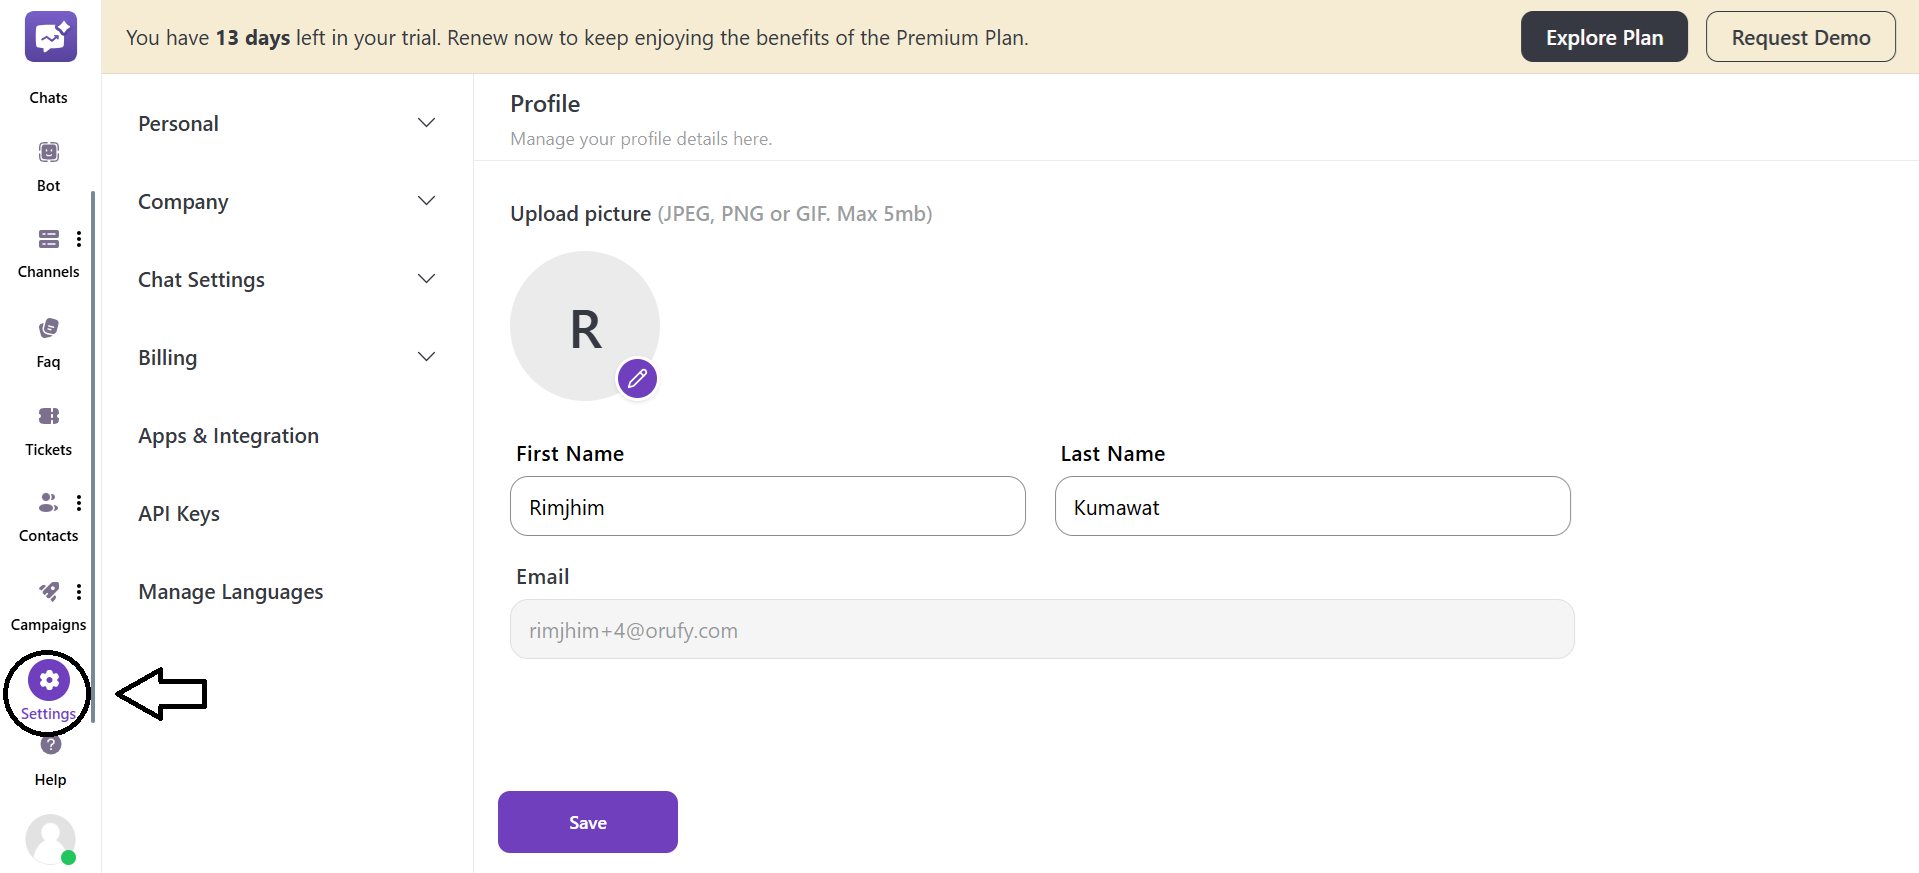
Task: Open the Contacts icon in sidebar
Action: point(47,502)
